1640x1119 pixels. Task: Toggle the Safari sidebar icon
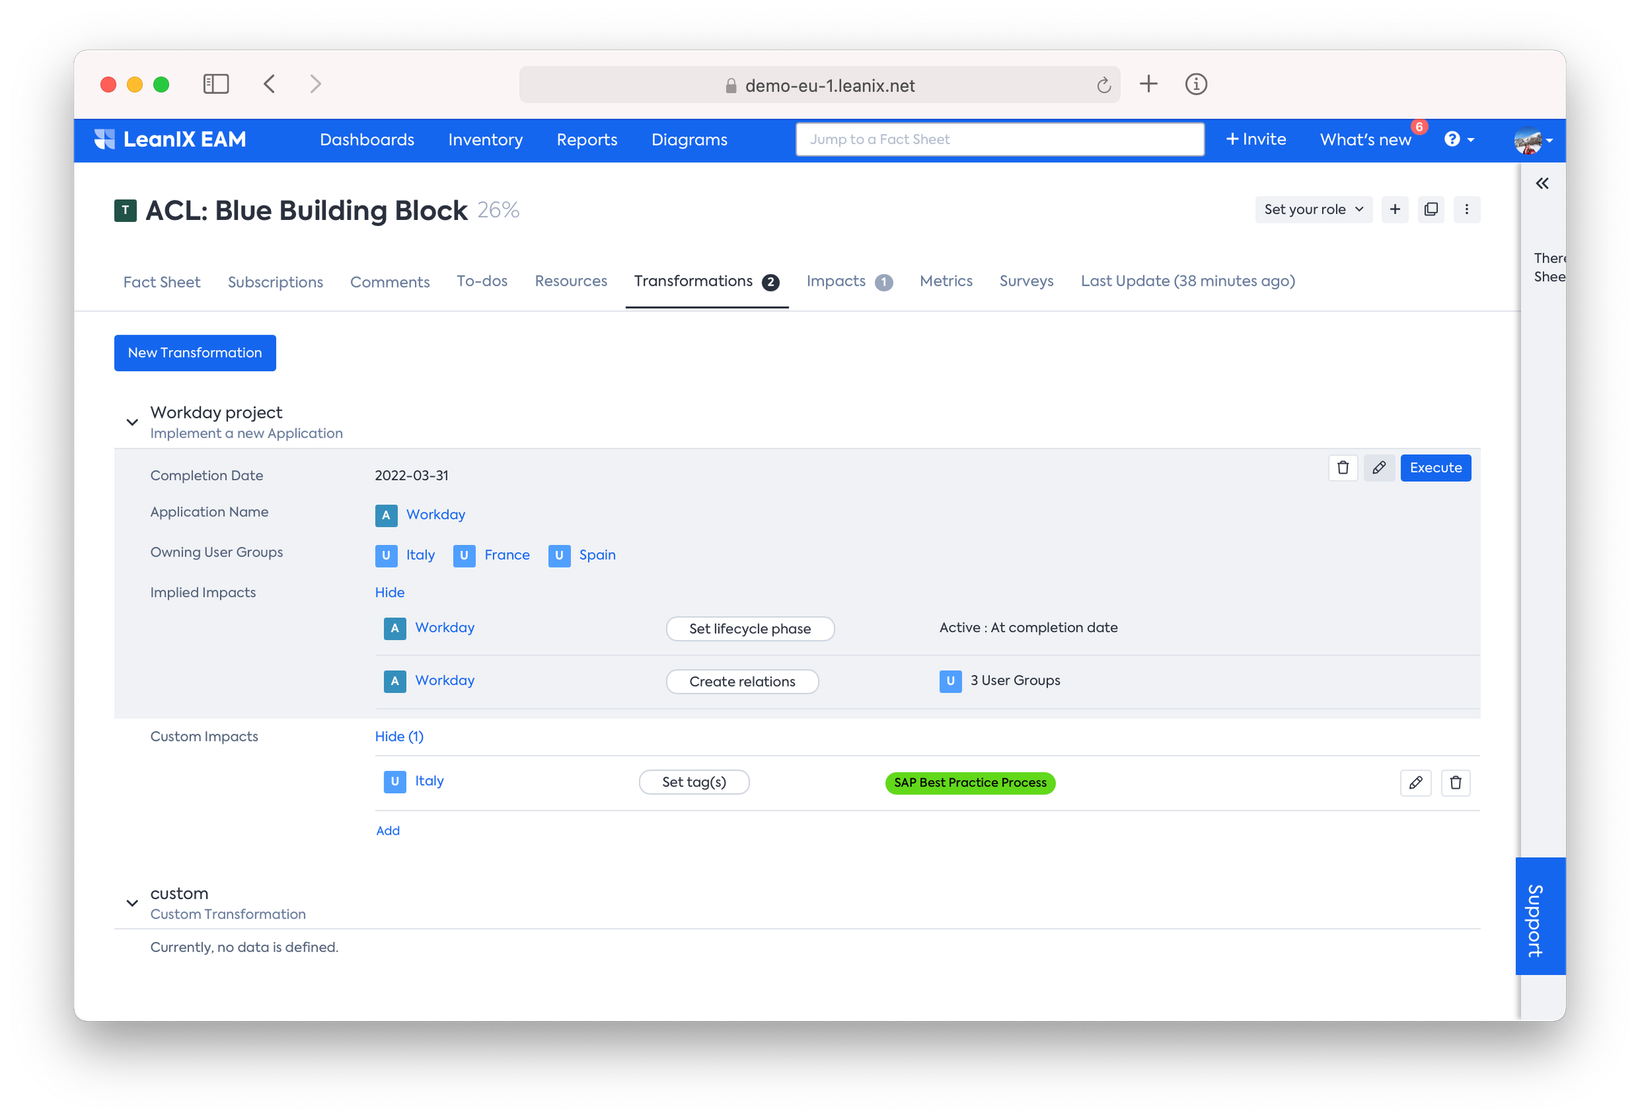(216, 84)
